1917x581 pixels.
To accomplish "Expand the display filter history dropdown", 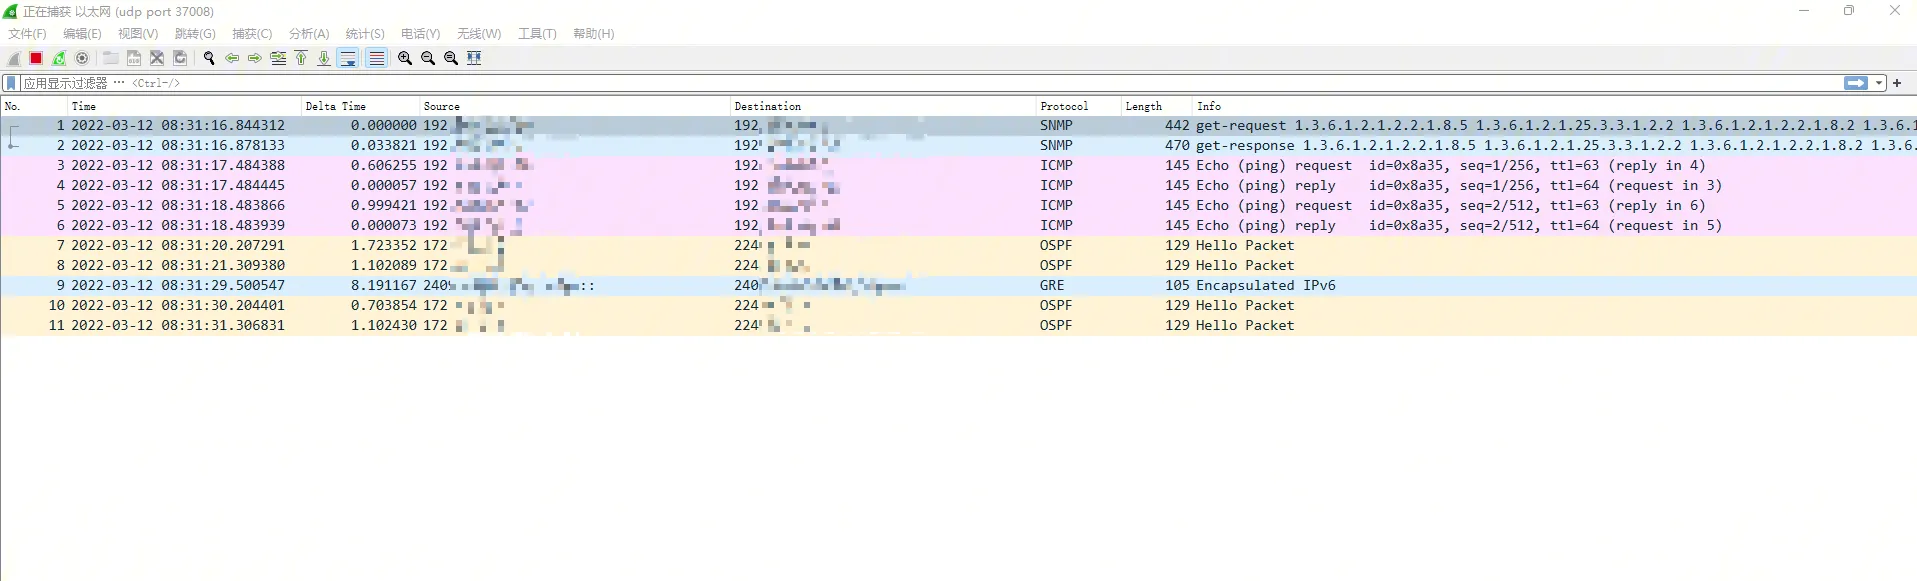I will [1879, 83].
